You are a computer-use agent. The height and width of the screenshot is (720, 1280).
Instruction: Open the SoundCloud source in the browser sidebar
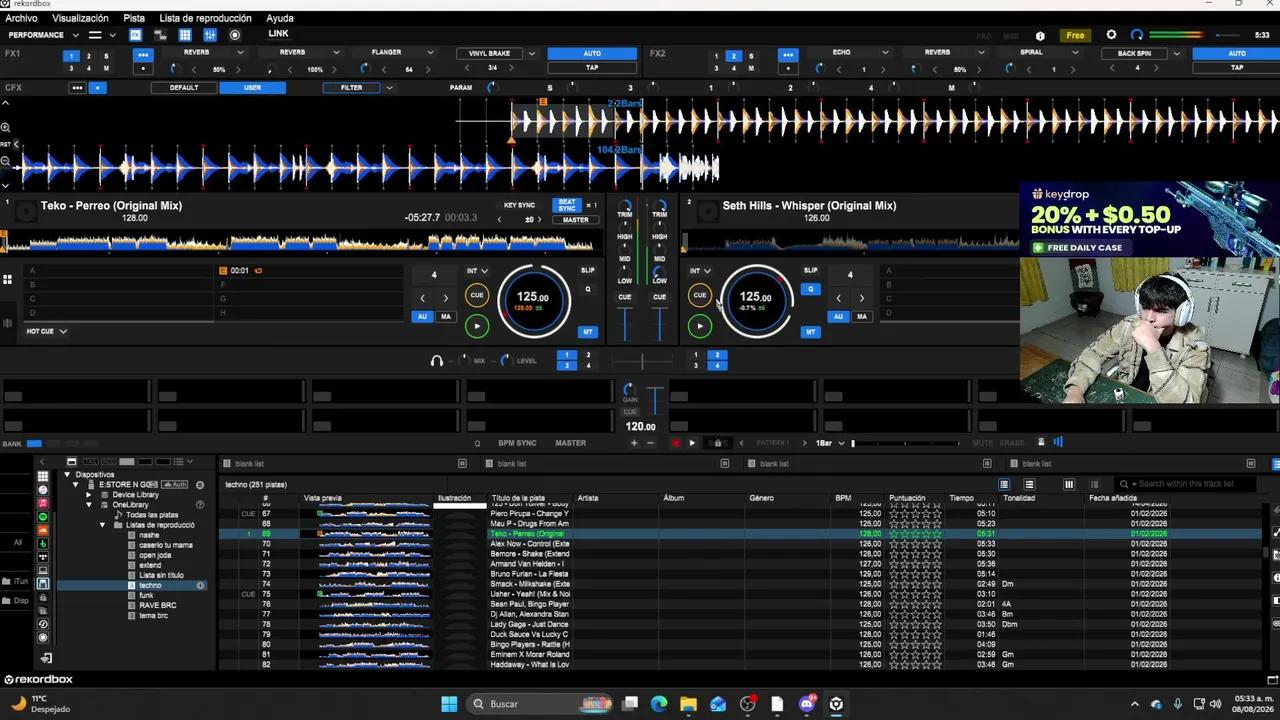(43, 530)
